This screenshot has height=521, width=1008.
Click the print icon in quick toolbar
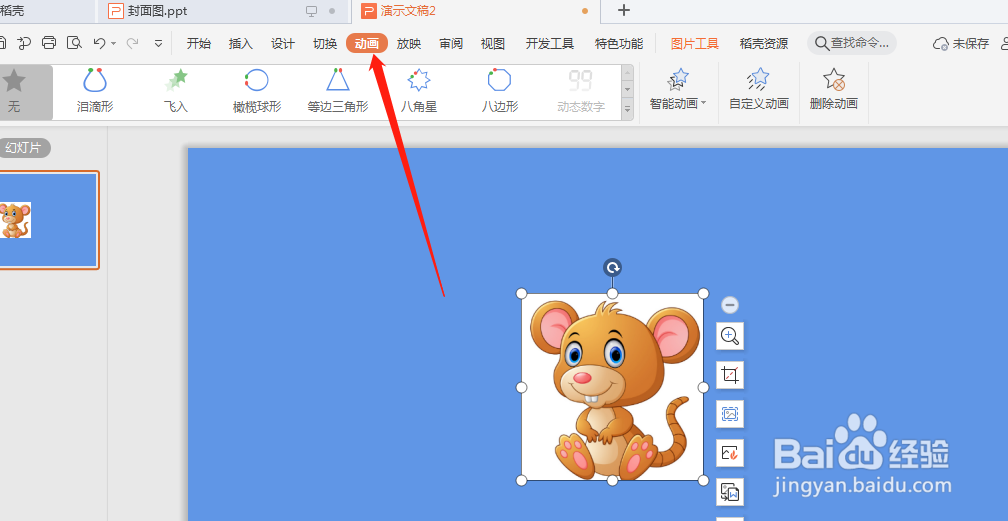pos(49,43)
